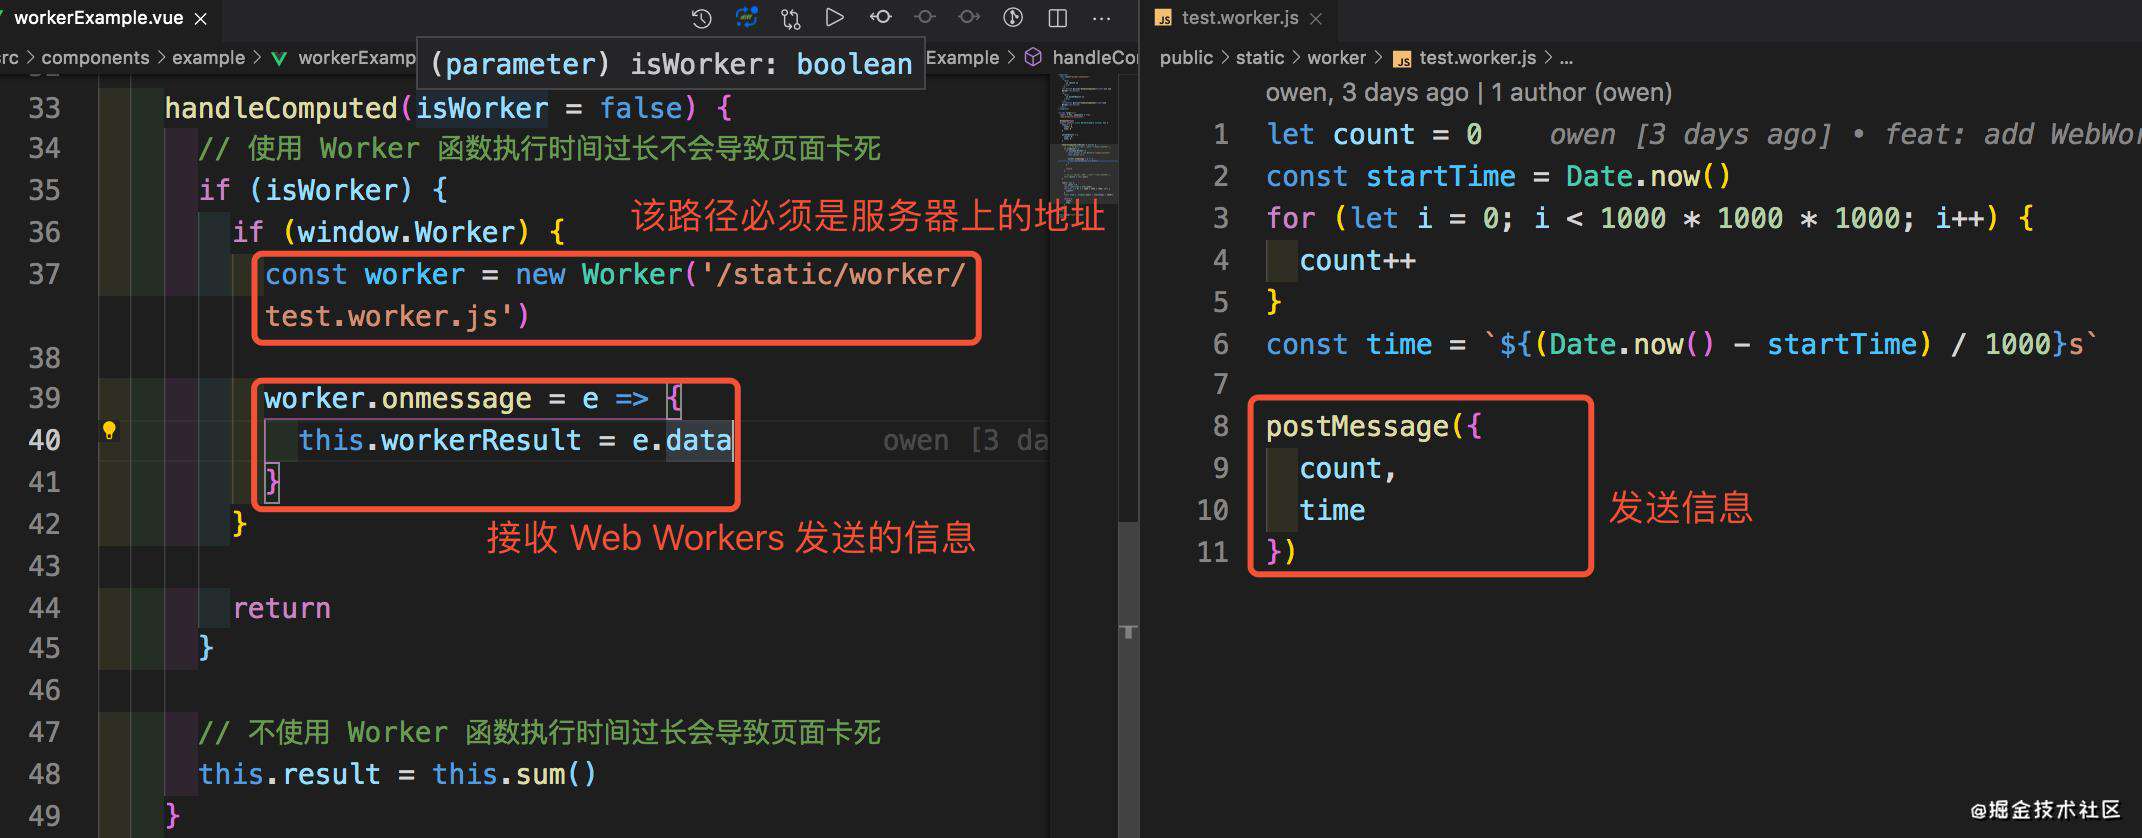Toggle file blame with the circled git icon
The height and width of the screenshot is (838, 2142).
coord(1013,17)
